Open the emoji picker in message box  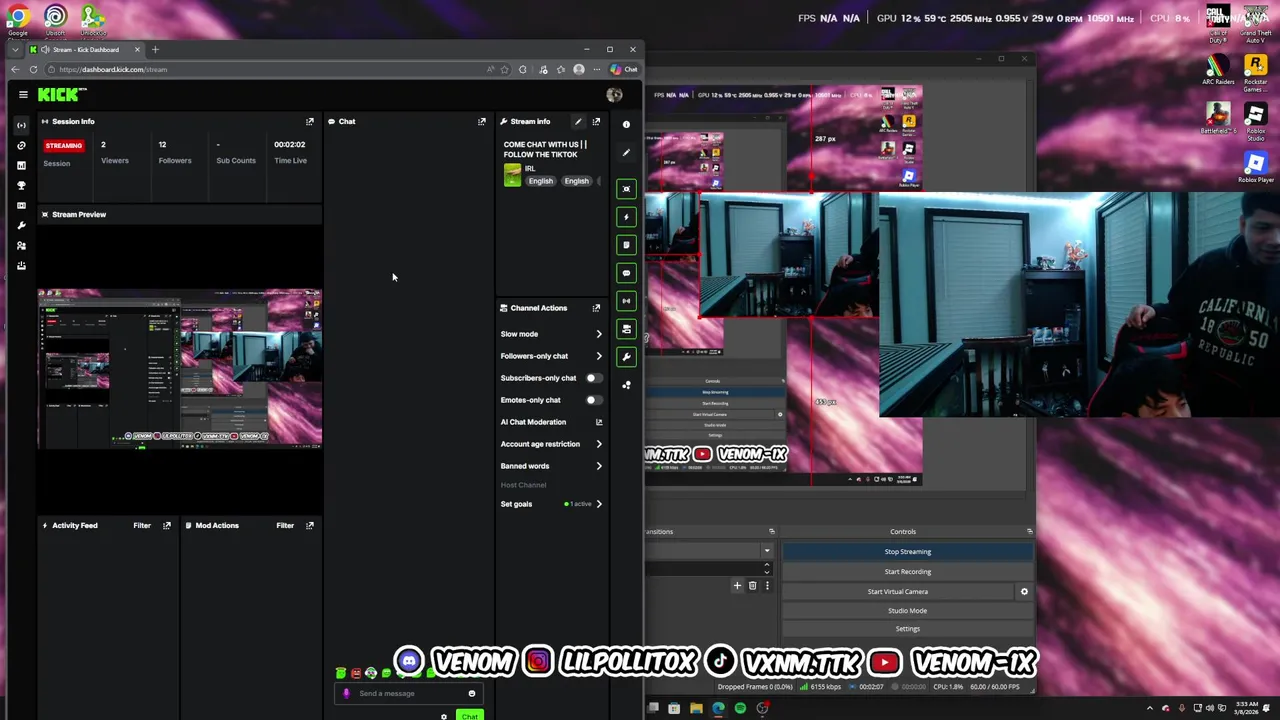coord(472,693)
